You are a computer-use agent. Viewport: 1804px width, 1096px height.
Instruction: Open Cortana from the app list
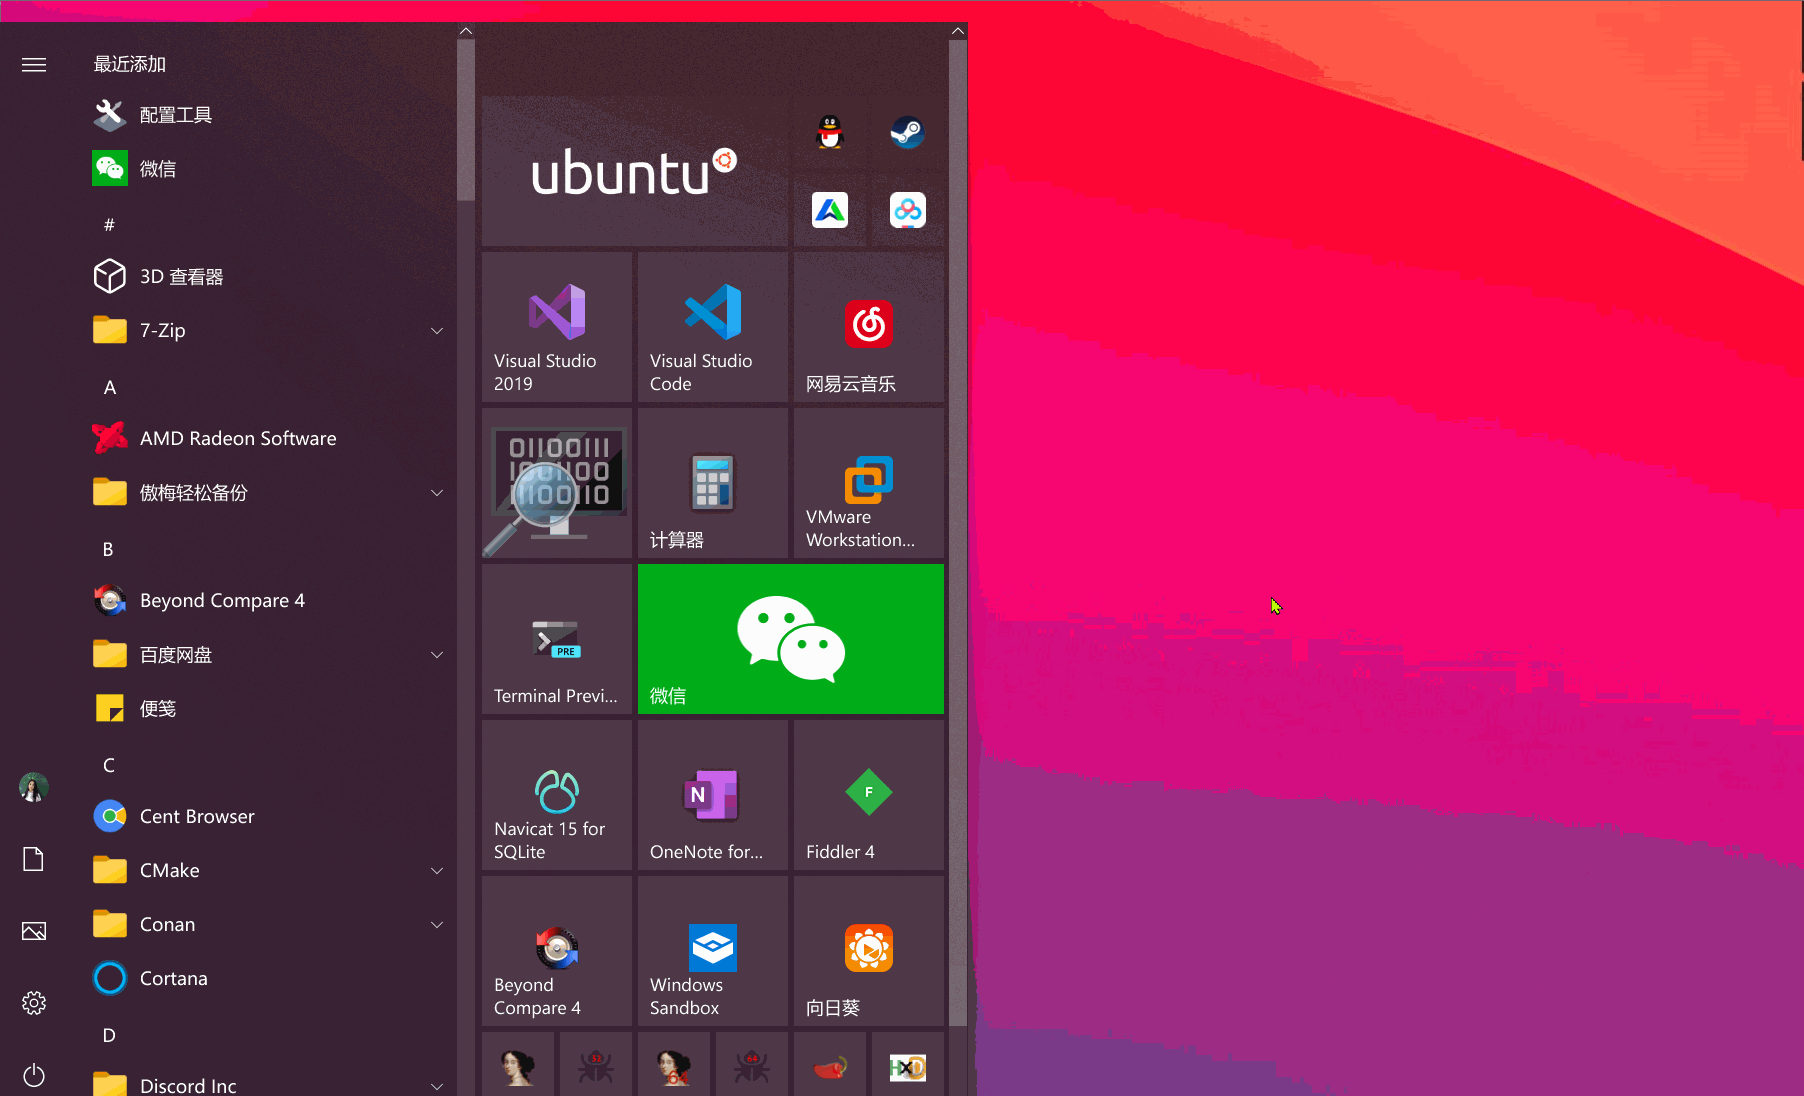(x=272, y=979)
